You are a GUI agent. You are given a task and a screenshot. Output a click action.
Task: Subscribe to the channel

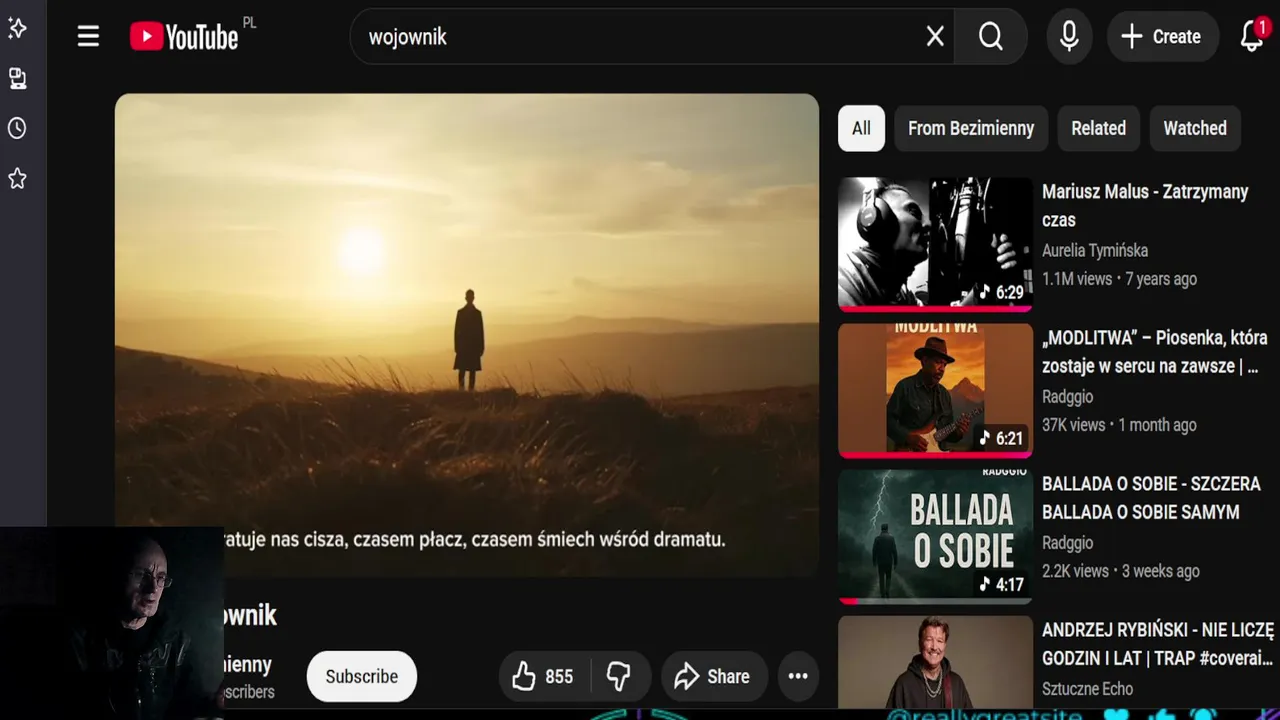point(362,676)
